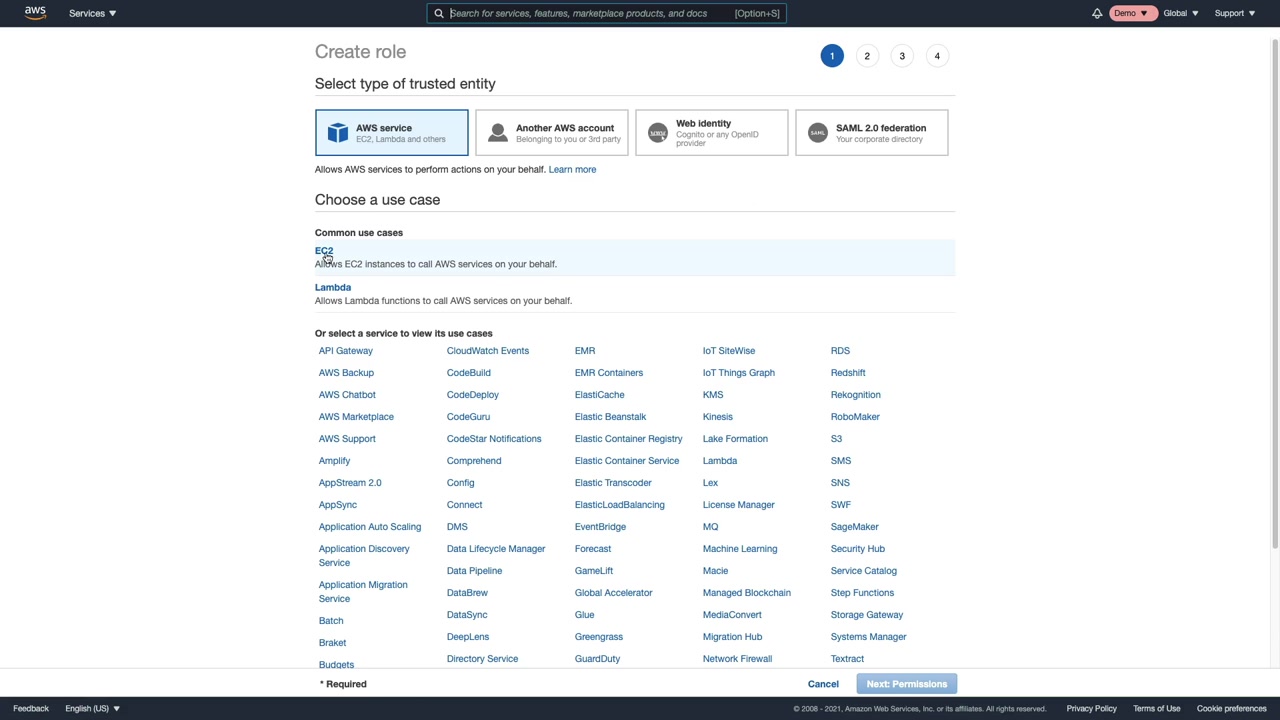
Task: Select AppStream 2.0 service
Action: point(350,483)
